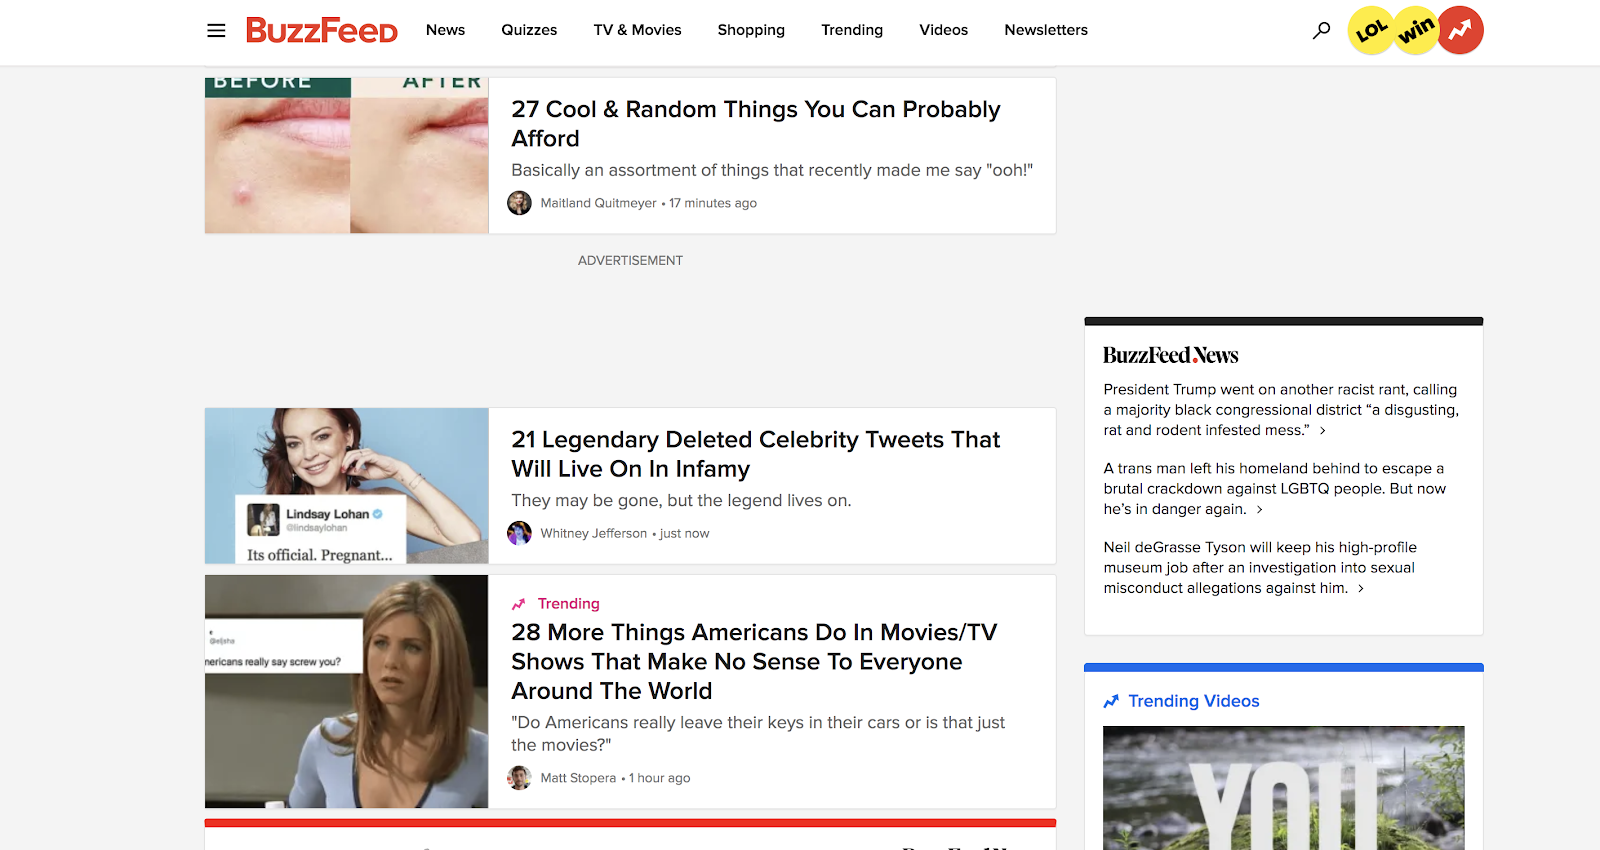Follow the arrow after the trans man story
The width and height of the screenshot is (1600, 850).
(x=1260, y=510)
